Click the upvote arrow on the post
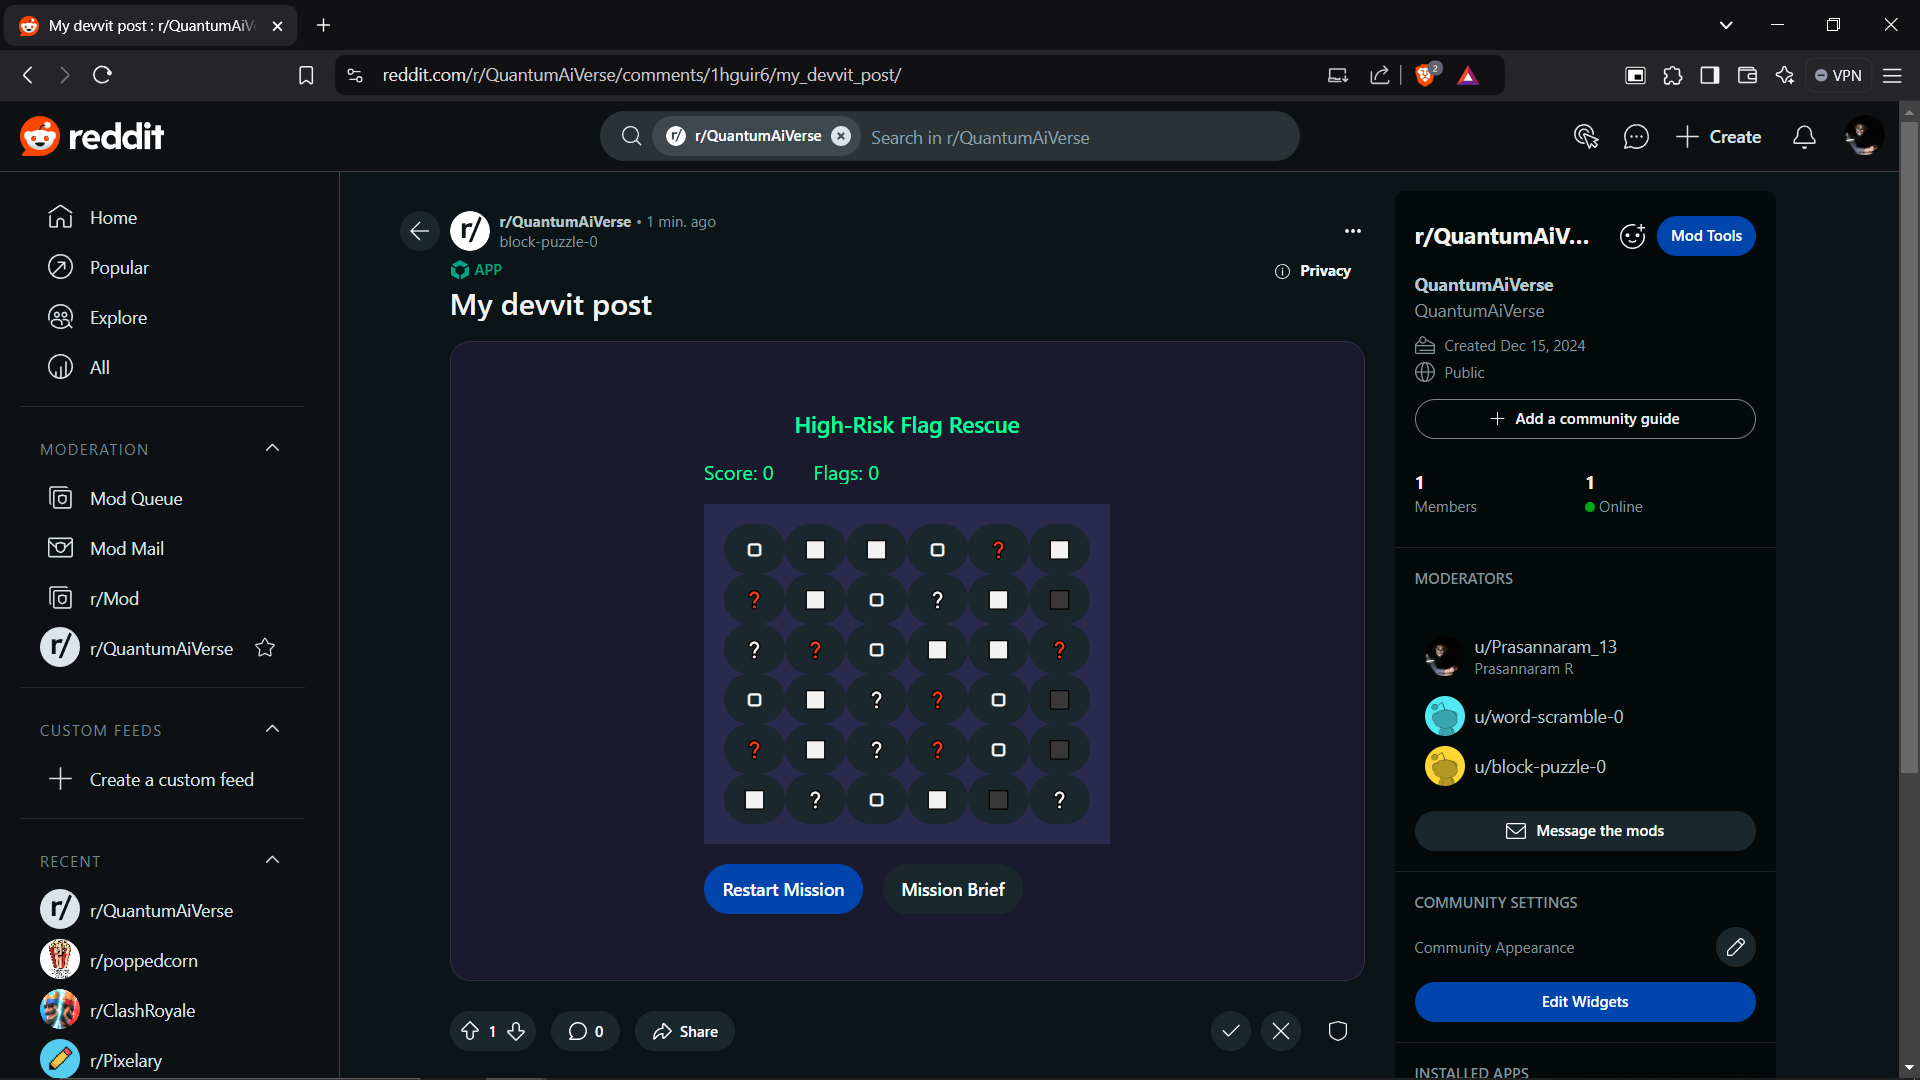The image size is (1920, 1080). click(470, 1031)
